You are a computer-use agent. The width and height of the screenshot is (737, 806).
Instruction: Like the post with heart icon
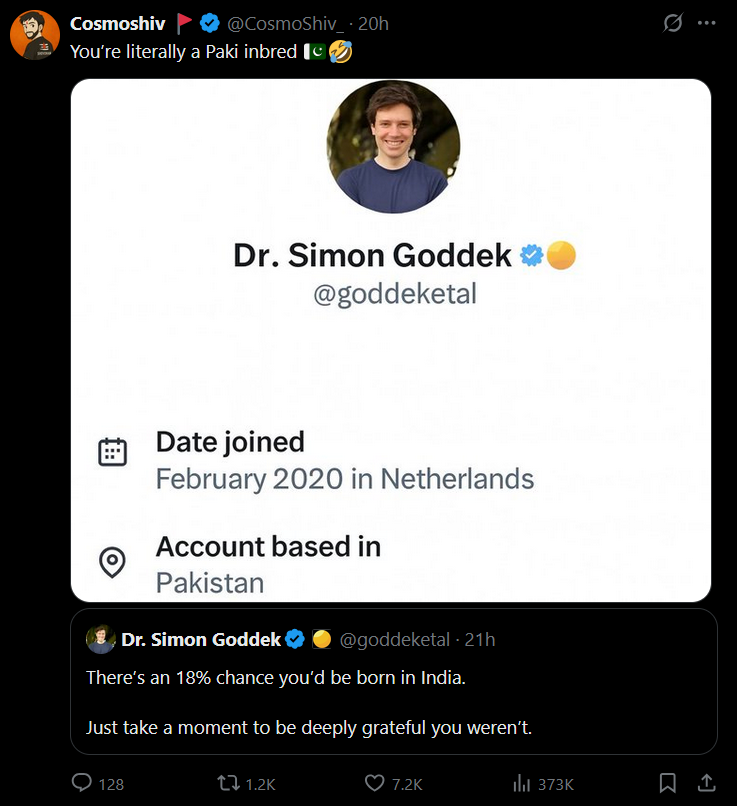coord(375,783)
